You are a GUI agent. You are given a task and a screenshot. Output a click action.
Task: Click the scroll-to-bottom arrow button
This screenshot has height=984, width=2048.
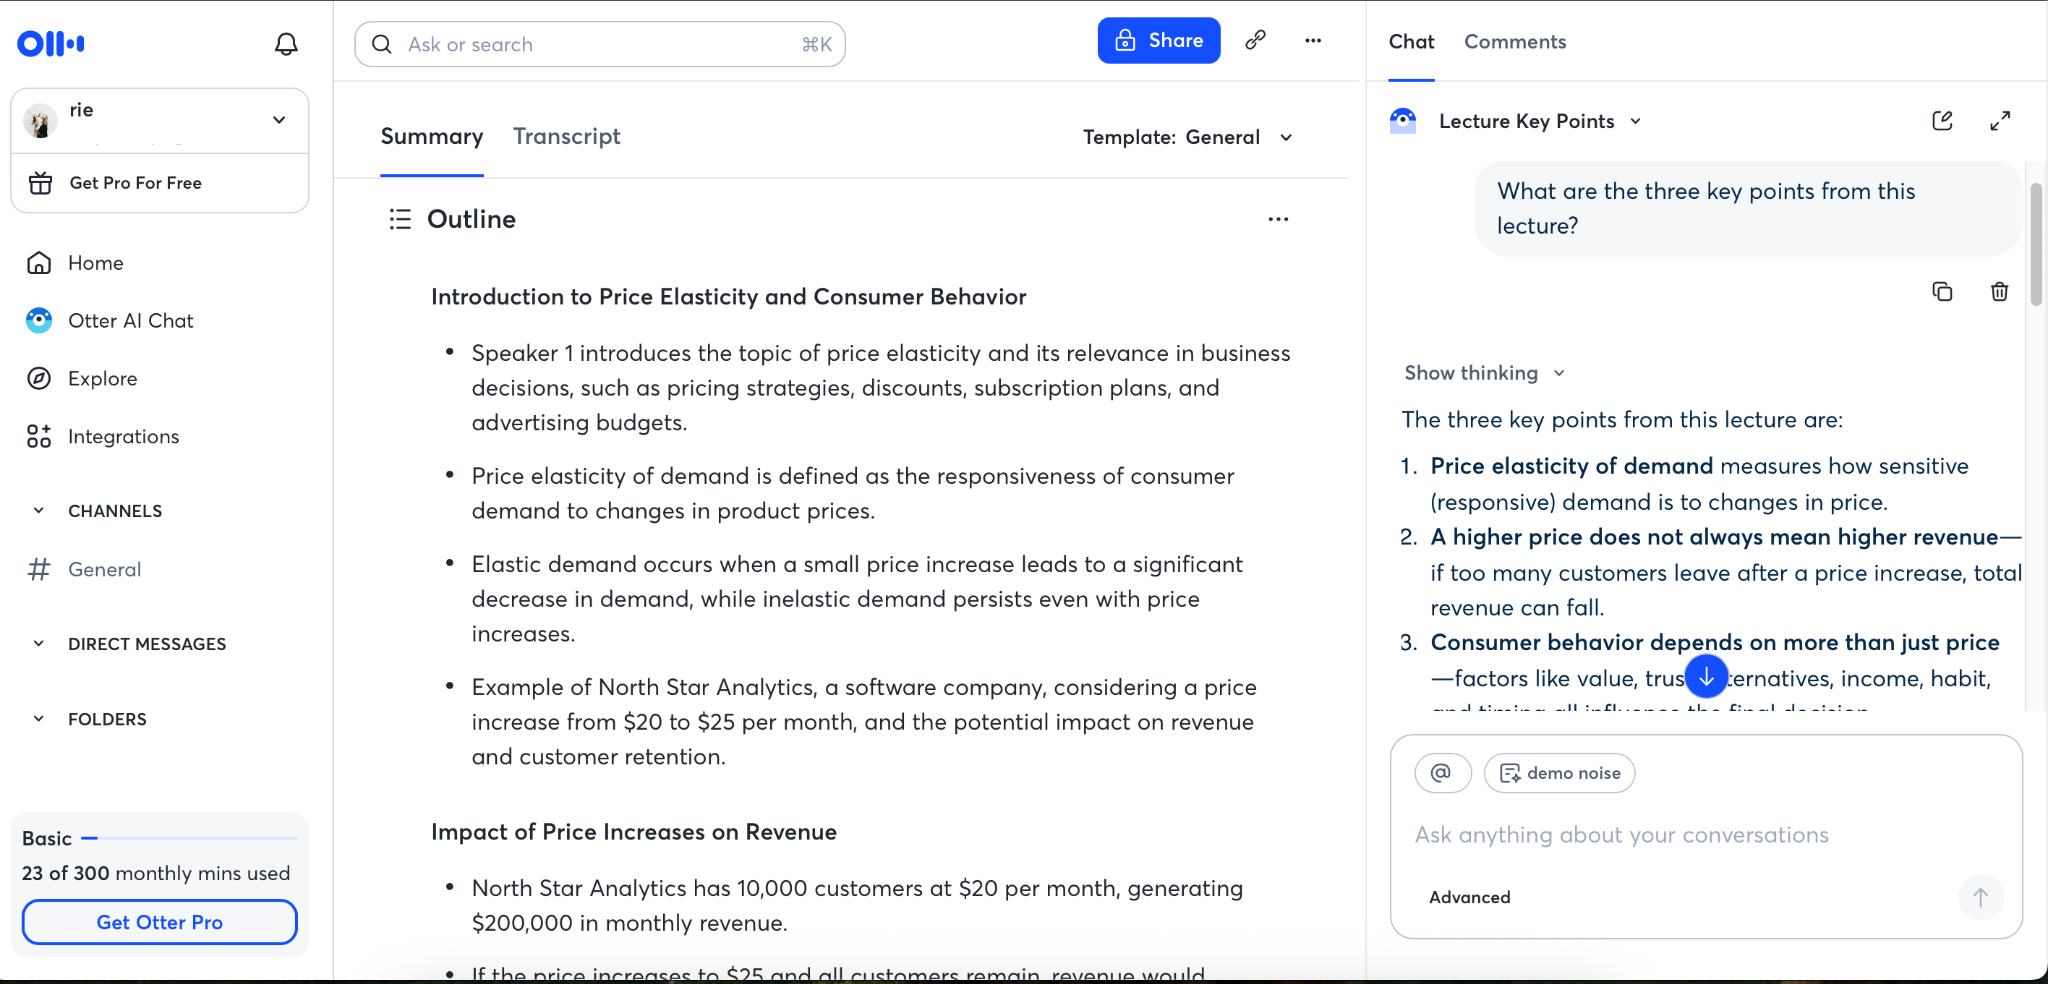1706,676
